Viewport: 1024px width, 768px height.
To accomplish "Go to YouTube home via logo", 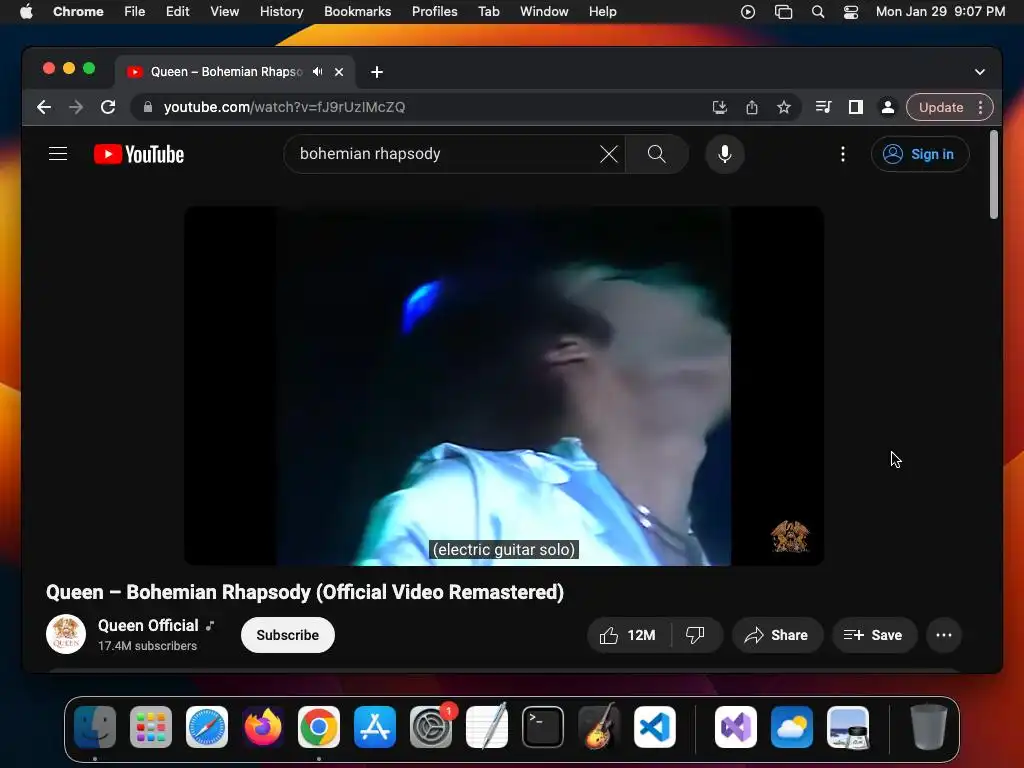I will tap(139, 154).
